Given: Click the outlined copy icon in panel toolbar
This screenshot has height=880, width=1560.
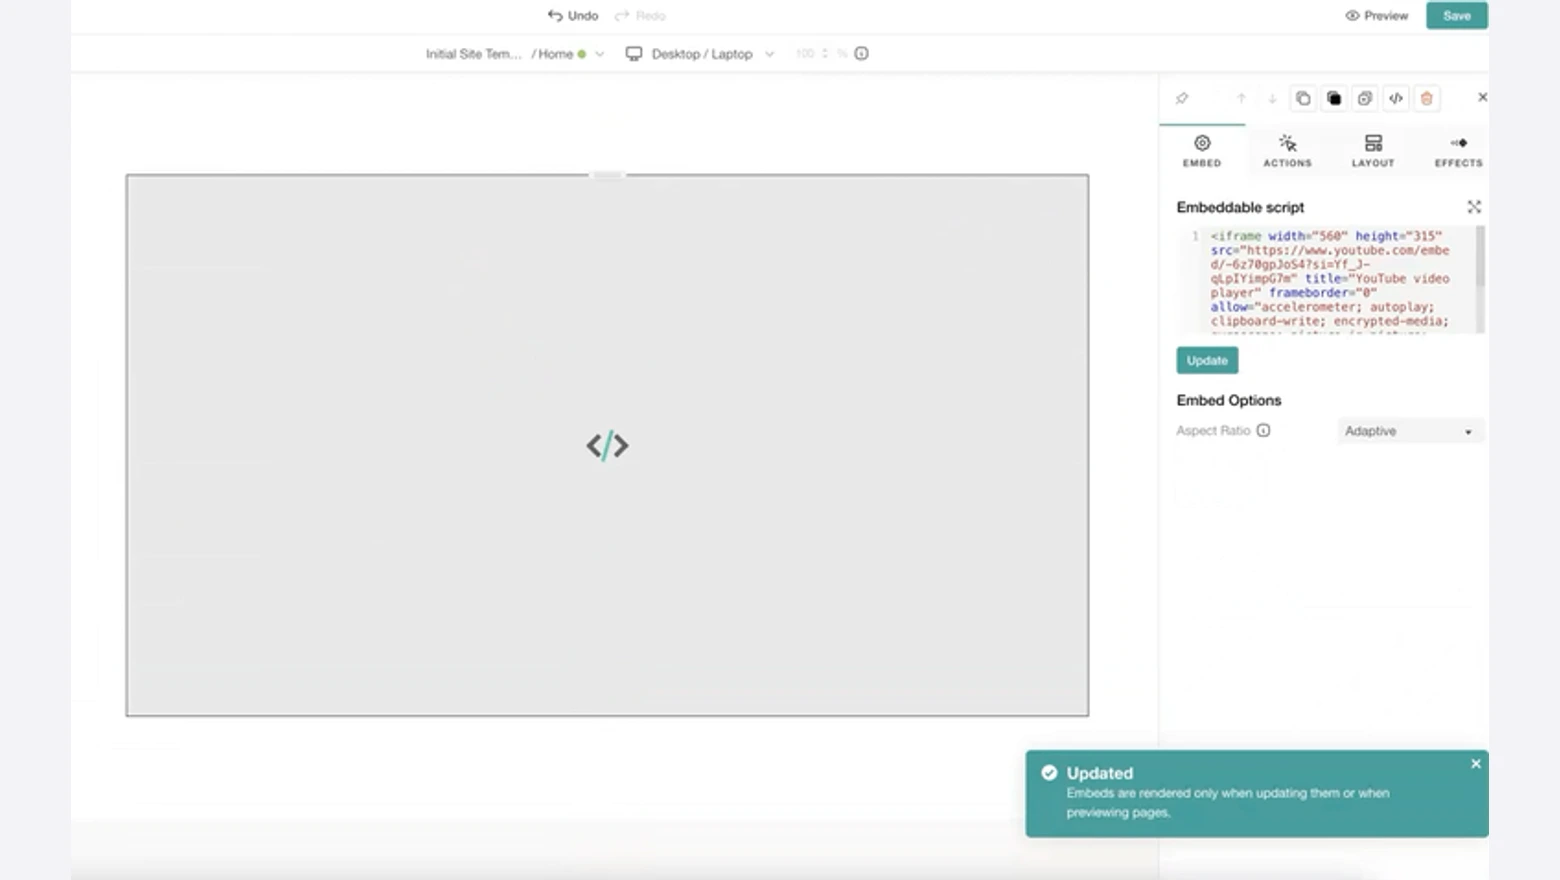Looking at the screenshot, I should tap(1303, 98).
